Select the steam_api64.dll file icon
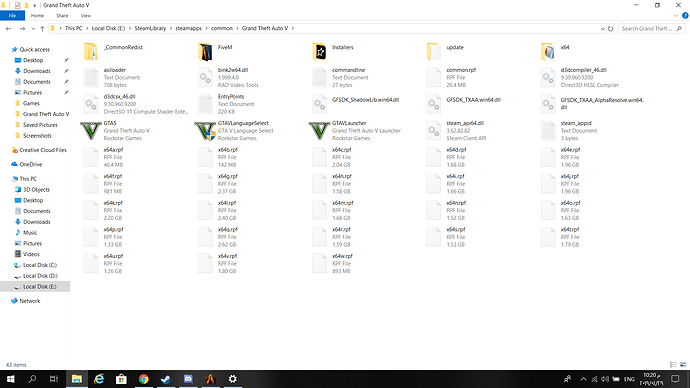 pyautogui.click(x=433, y=131)
